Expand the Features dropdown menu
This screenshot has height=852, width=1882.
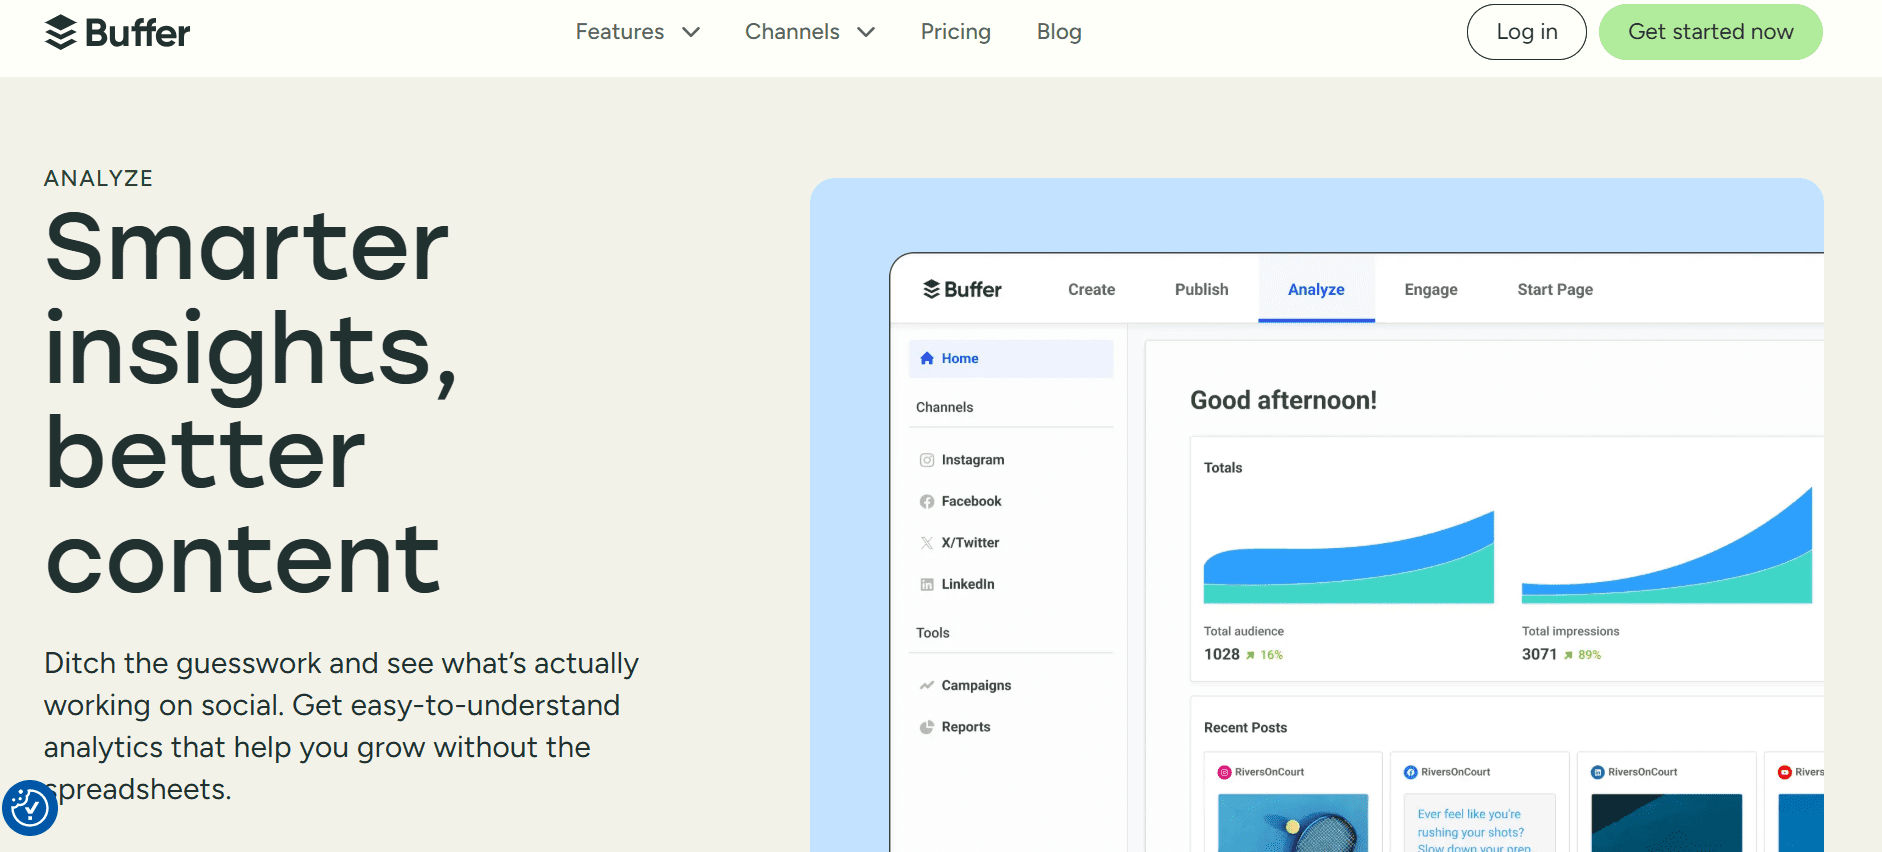click(x=638, y=32)
